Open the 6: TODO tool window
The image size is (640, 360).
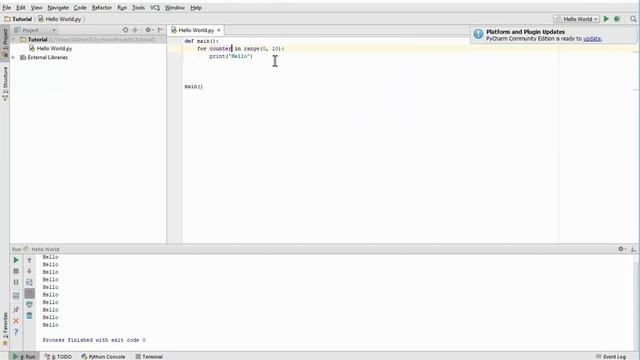[x=58, y=356]
